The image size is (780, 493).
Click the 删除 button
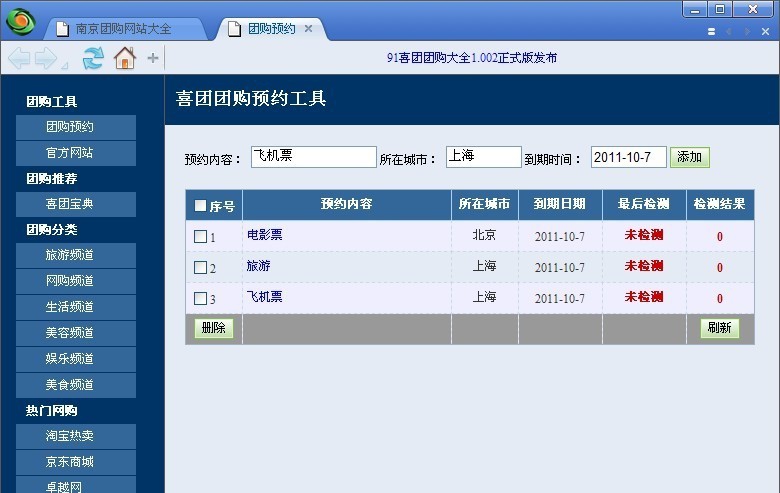click(213, 328)
